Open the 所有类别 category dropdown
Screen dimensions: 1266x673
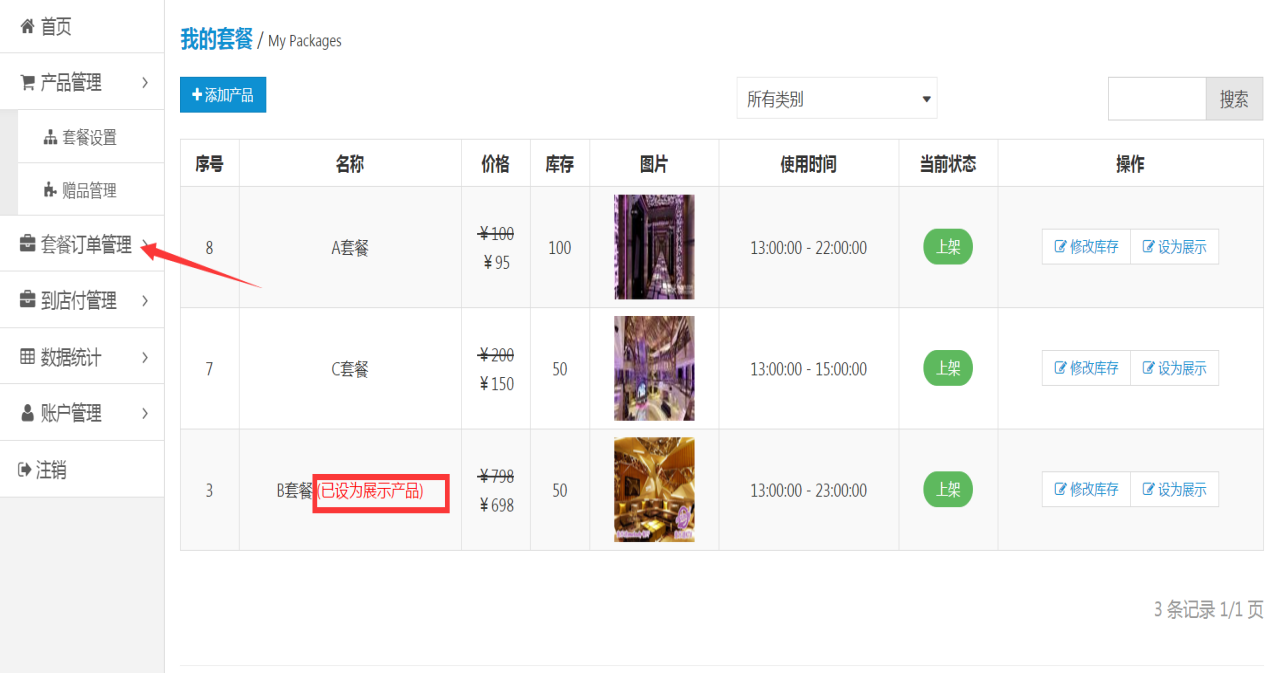point(837,98)
